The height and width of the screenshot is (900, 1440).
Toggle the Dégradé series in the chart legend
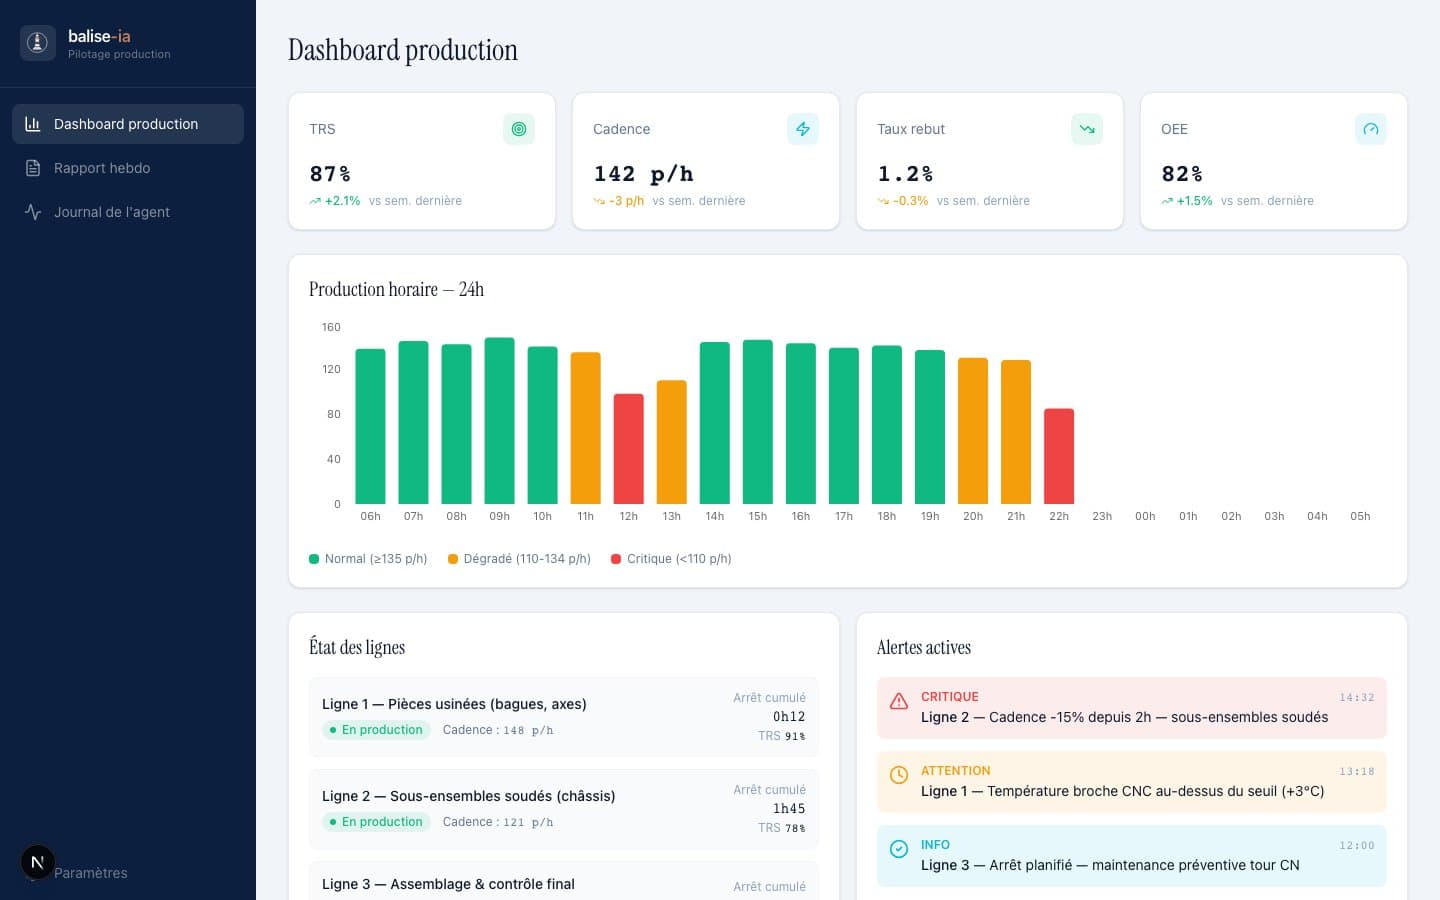tap(520, 559)
